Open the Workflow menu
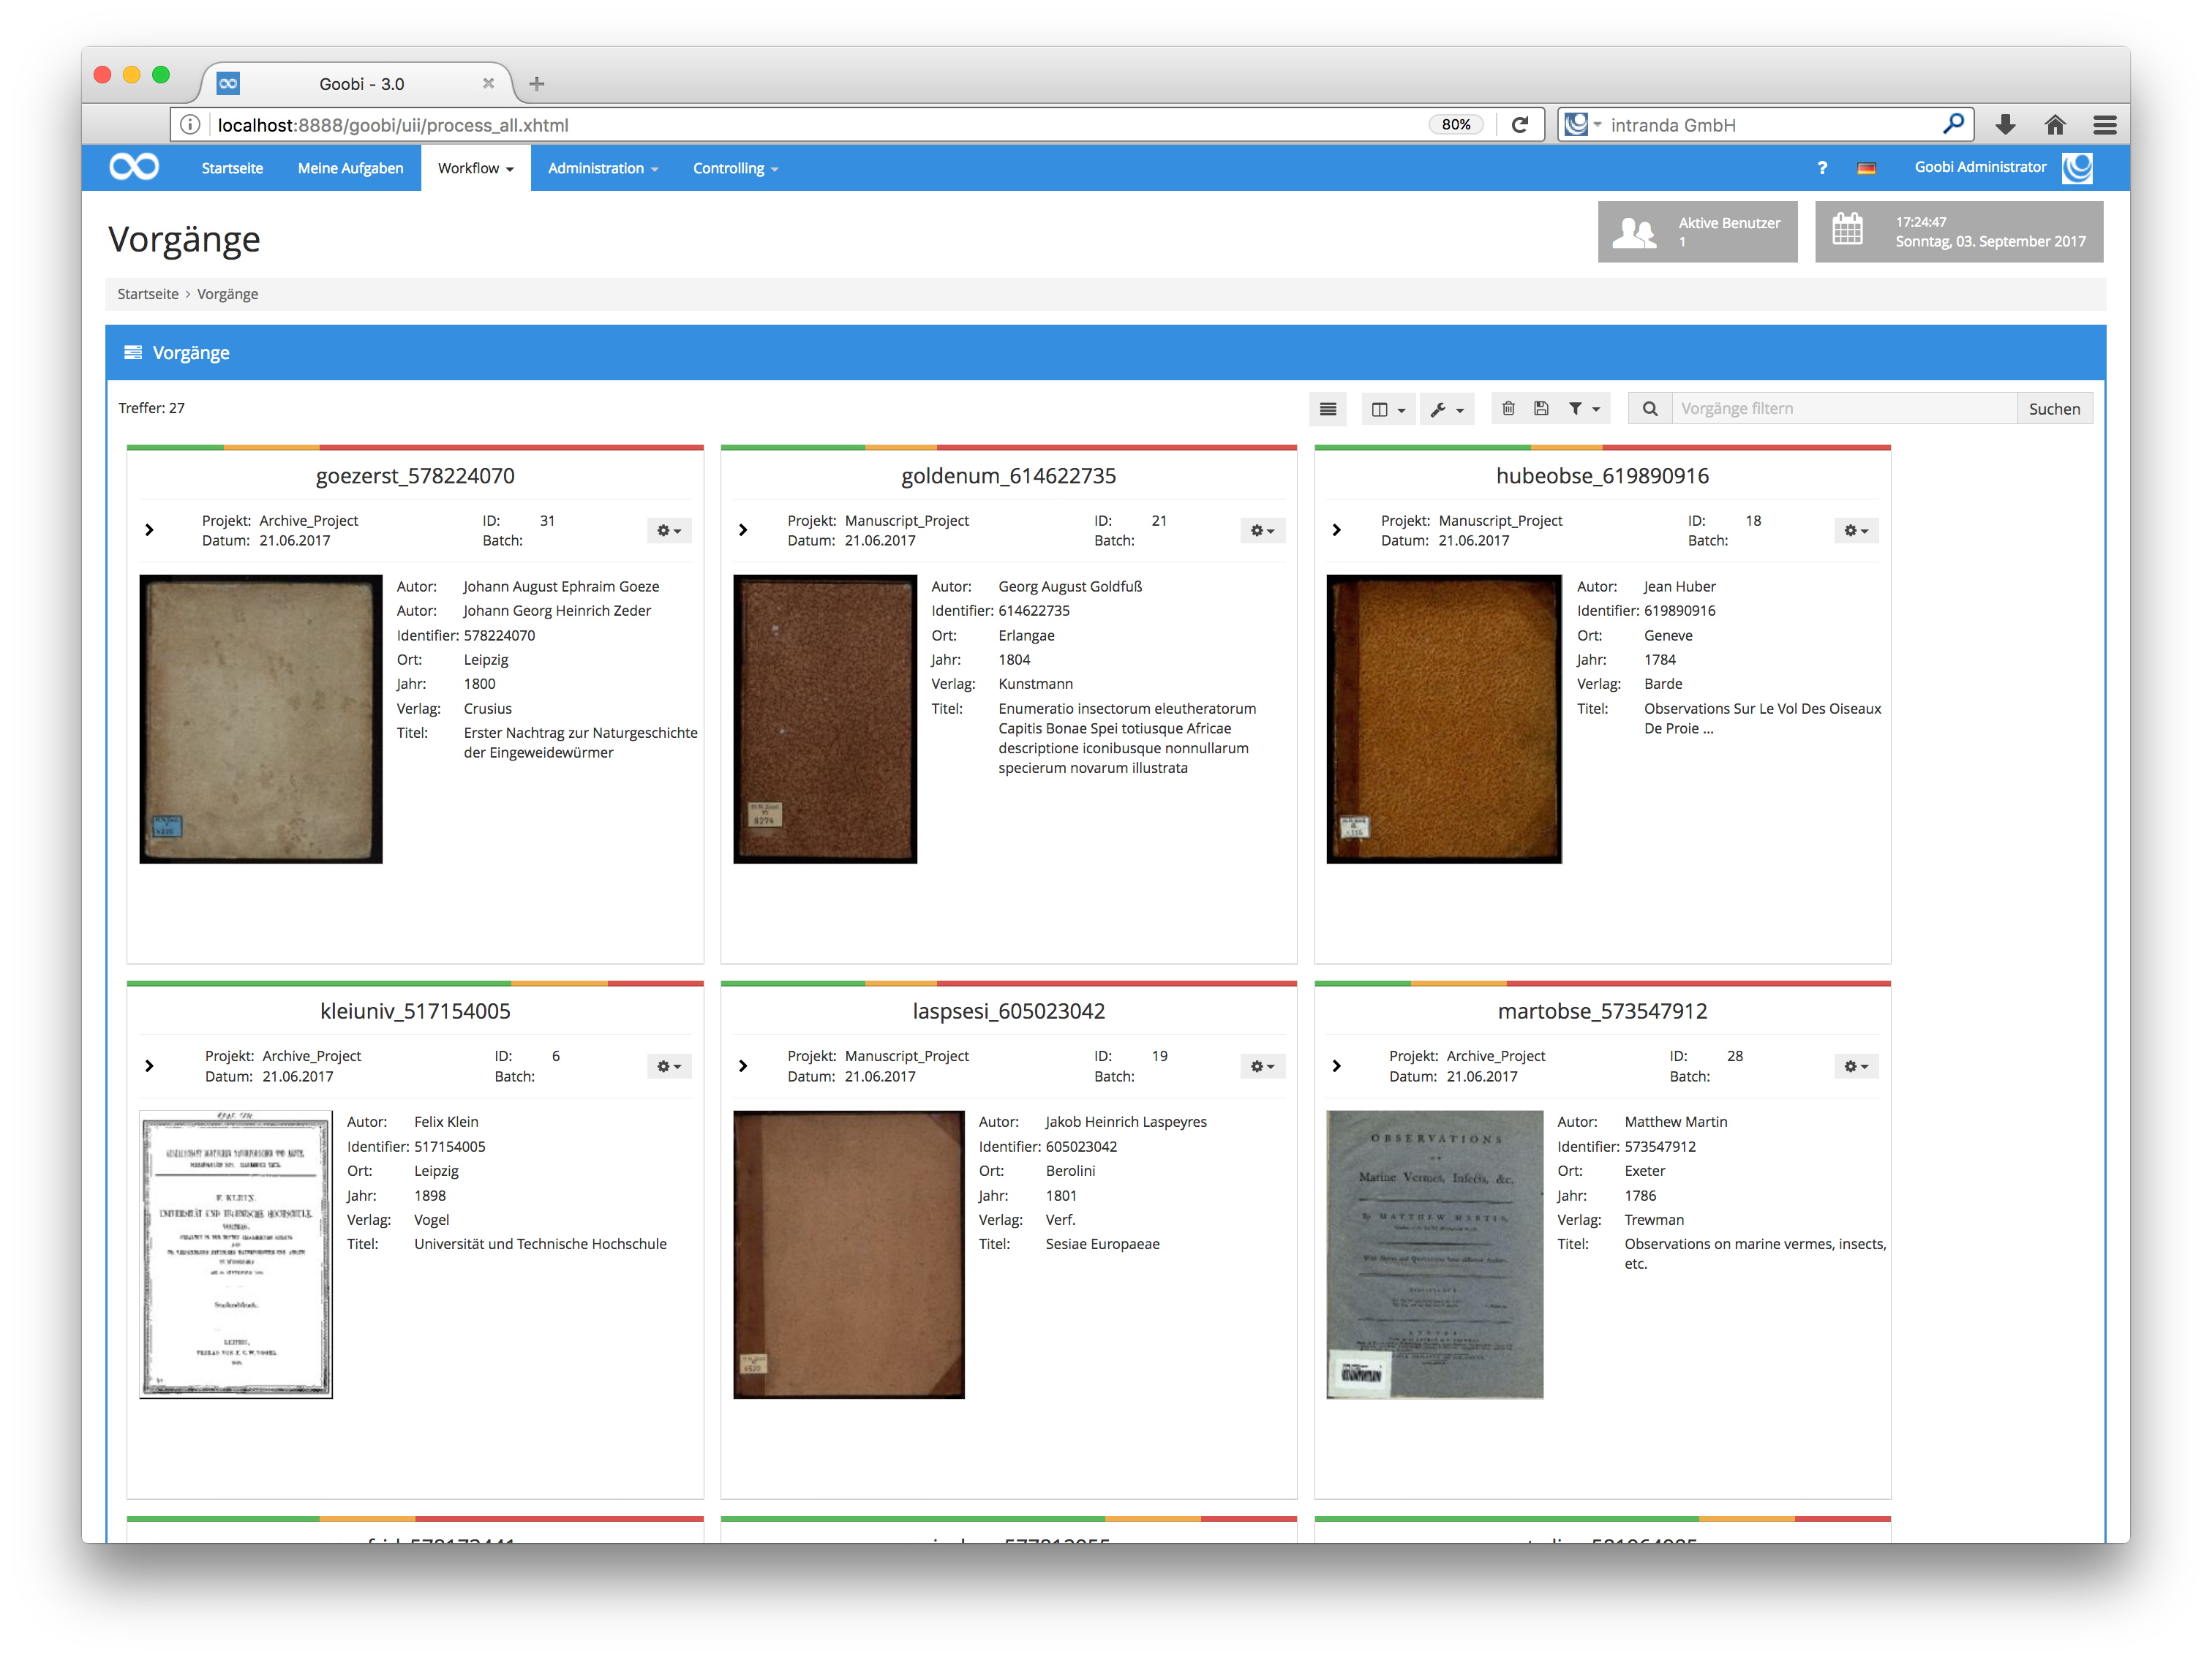This screenshot has height=1660, width=2212. click(x=475, y=168)
